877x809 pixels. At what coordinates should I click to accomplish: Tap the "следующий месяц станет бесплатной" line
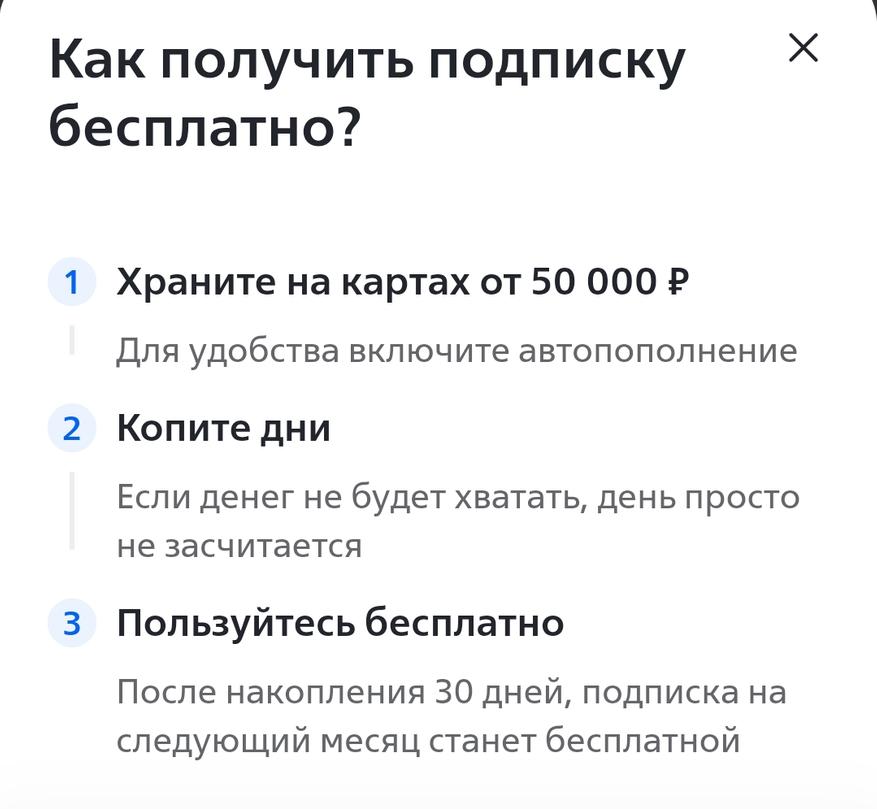[x=428, y=741]
